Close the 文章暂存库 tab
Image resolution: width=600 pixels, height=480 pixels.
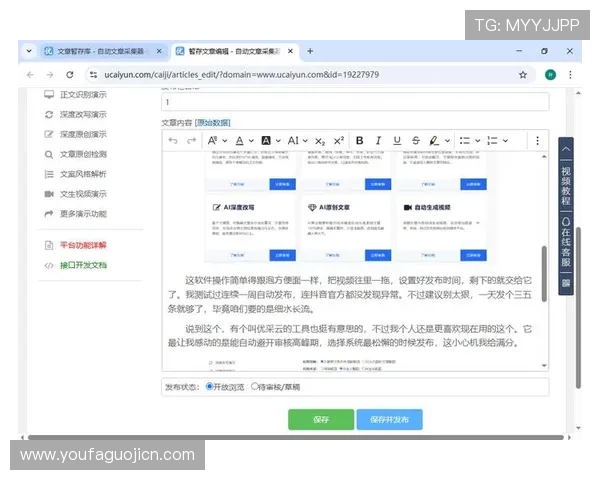coord(159,51)
